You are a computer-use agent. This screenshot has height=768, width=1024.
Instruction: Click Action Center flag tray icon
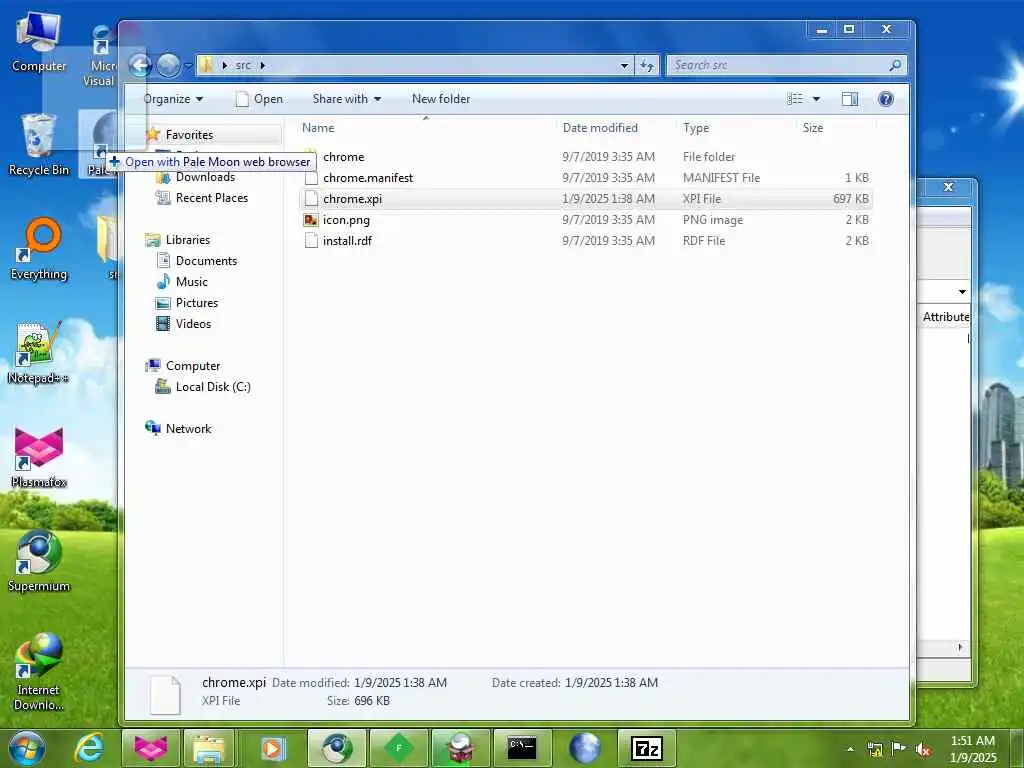pos(899,749)
